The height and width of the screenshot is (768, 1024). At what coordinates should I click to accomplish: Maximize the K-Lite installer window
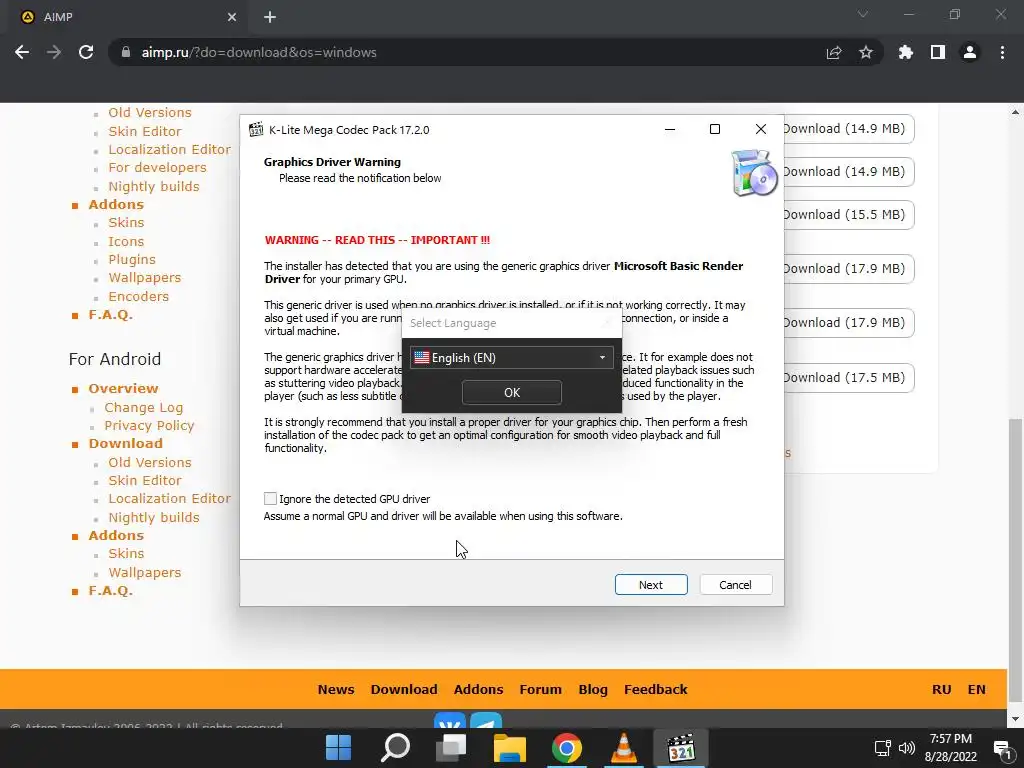pos(714,129)
